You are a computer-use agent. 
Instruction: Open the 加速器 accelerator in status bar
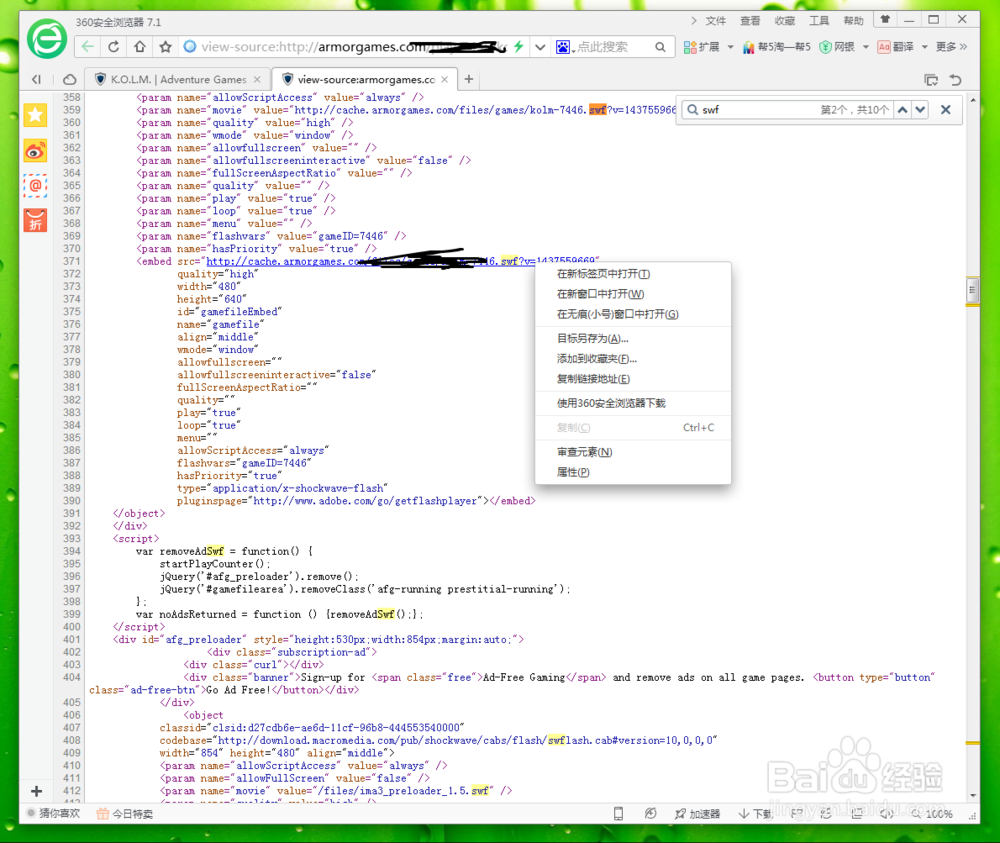697,814
